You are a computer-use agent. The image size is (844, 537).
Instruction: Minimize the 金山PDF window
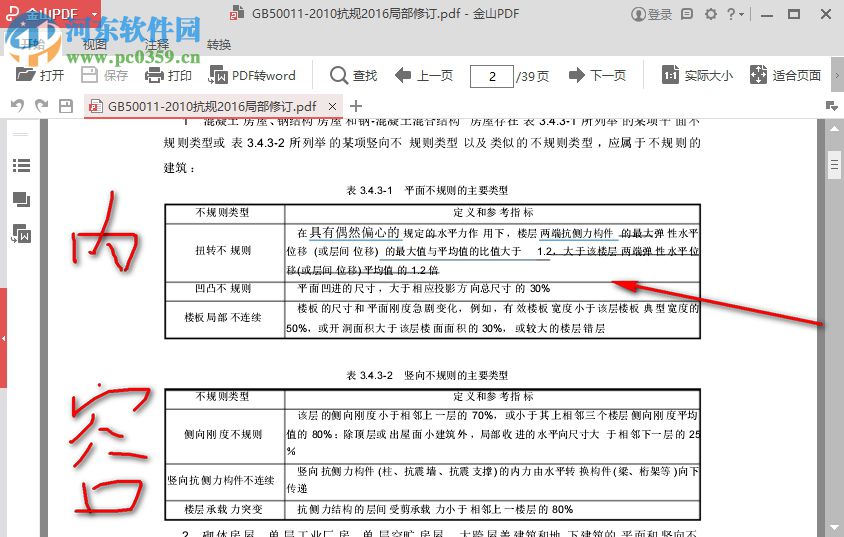768,15
